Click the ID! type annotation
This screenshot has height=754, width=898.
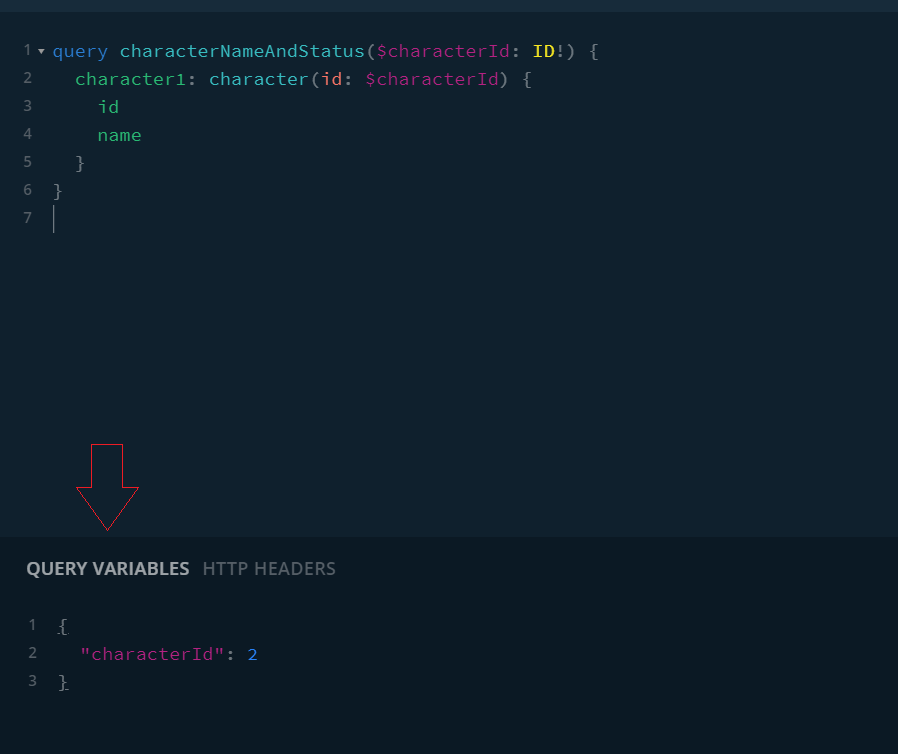click(549, 52)
